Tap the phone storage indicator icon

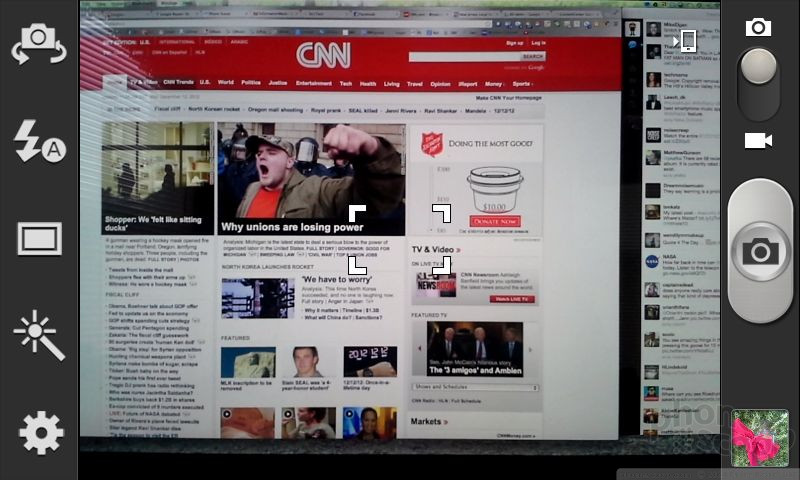[685, 41]
